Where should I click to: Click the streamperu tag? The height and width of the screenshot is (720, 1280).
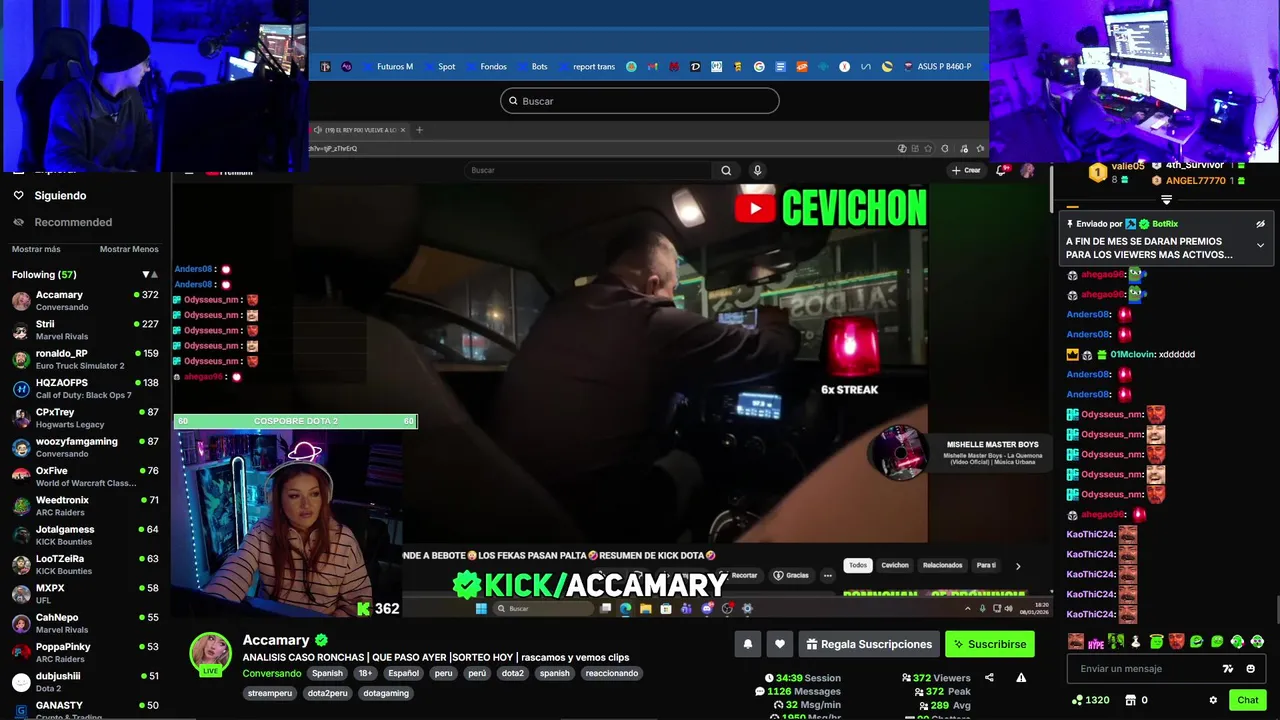270,693
